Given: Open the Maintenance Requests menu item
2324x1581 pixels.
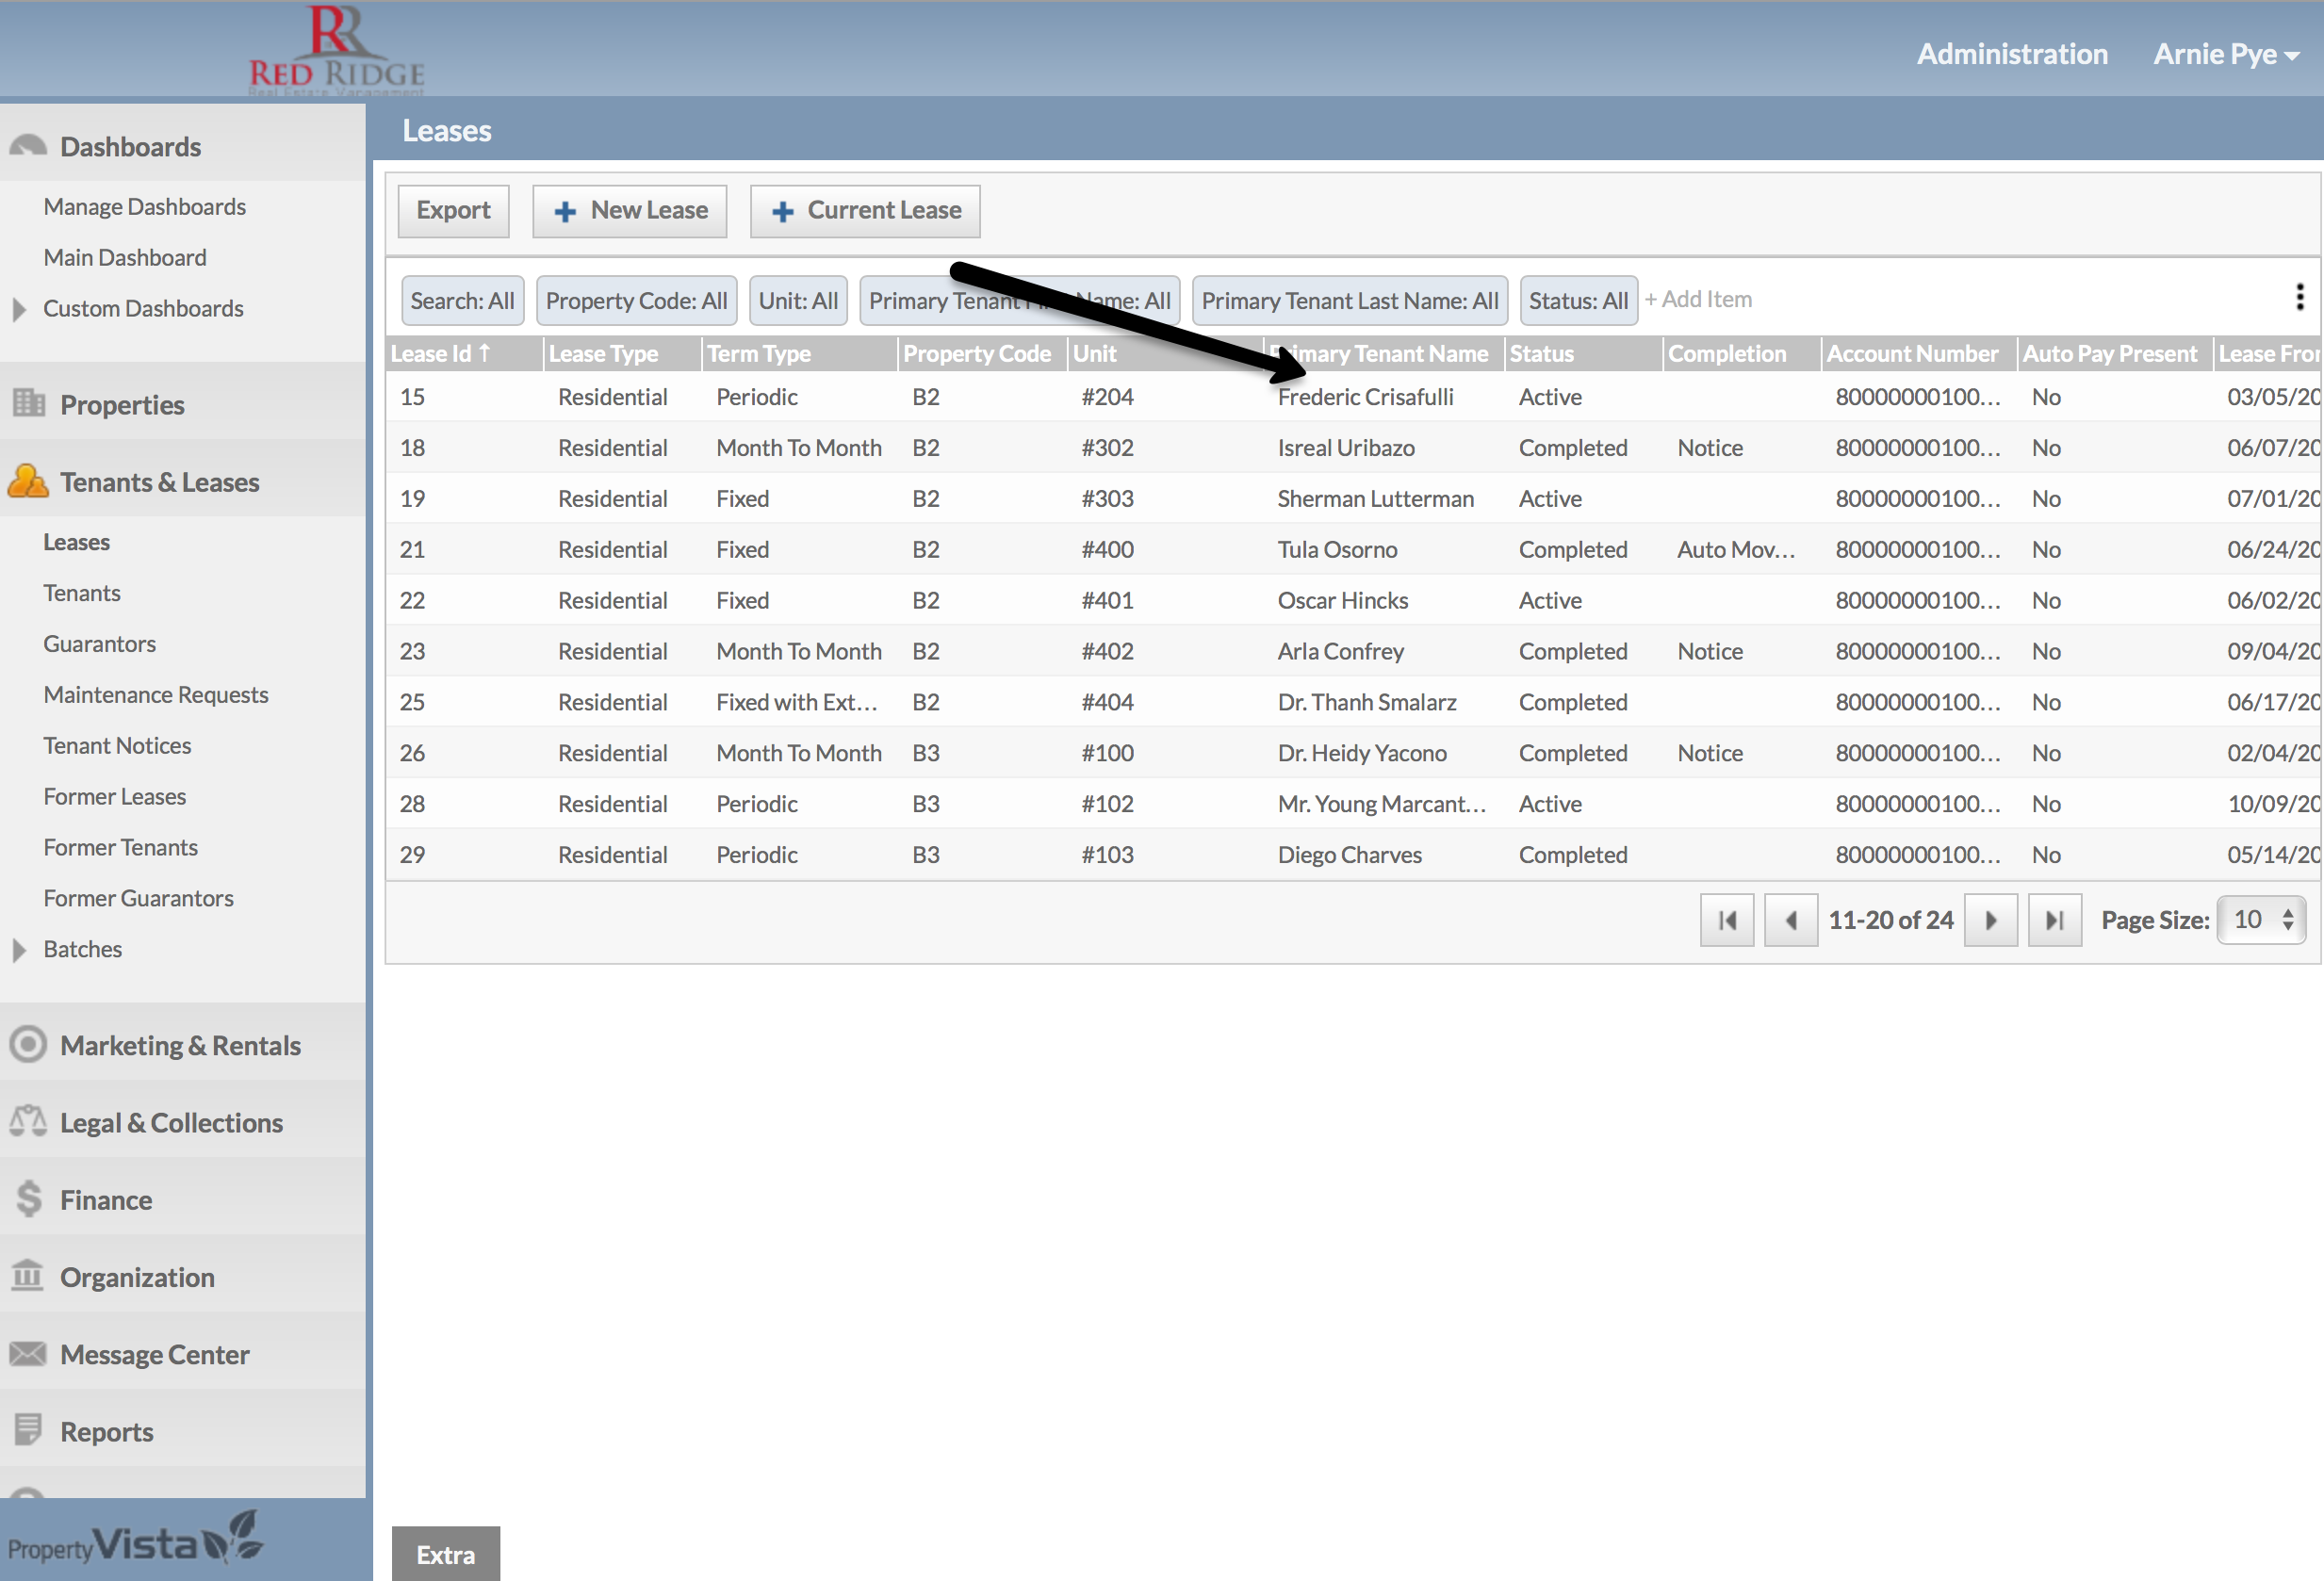Looking at the screenshot, I should click(x=156, y=695).
